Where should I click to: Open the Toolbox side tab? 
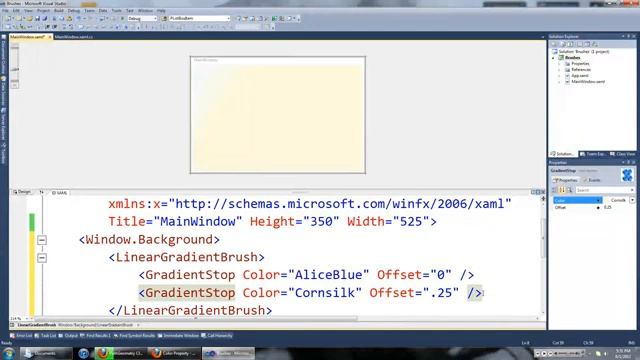4,153
